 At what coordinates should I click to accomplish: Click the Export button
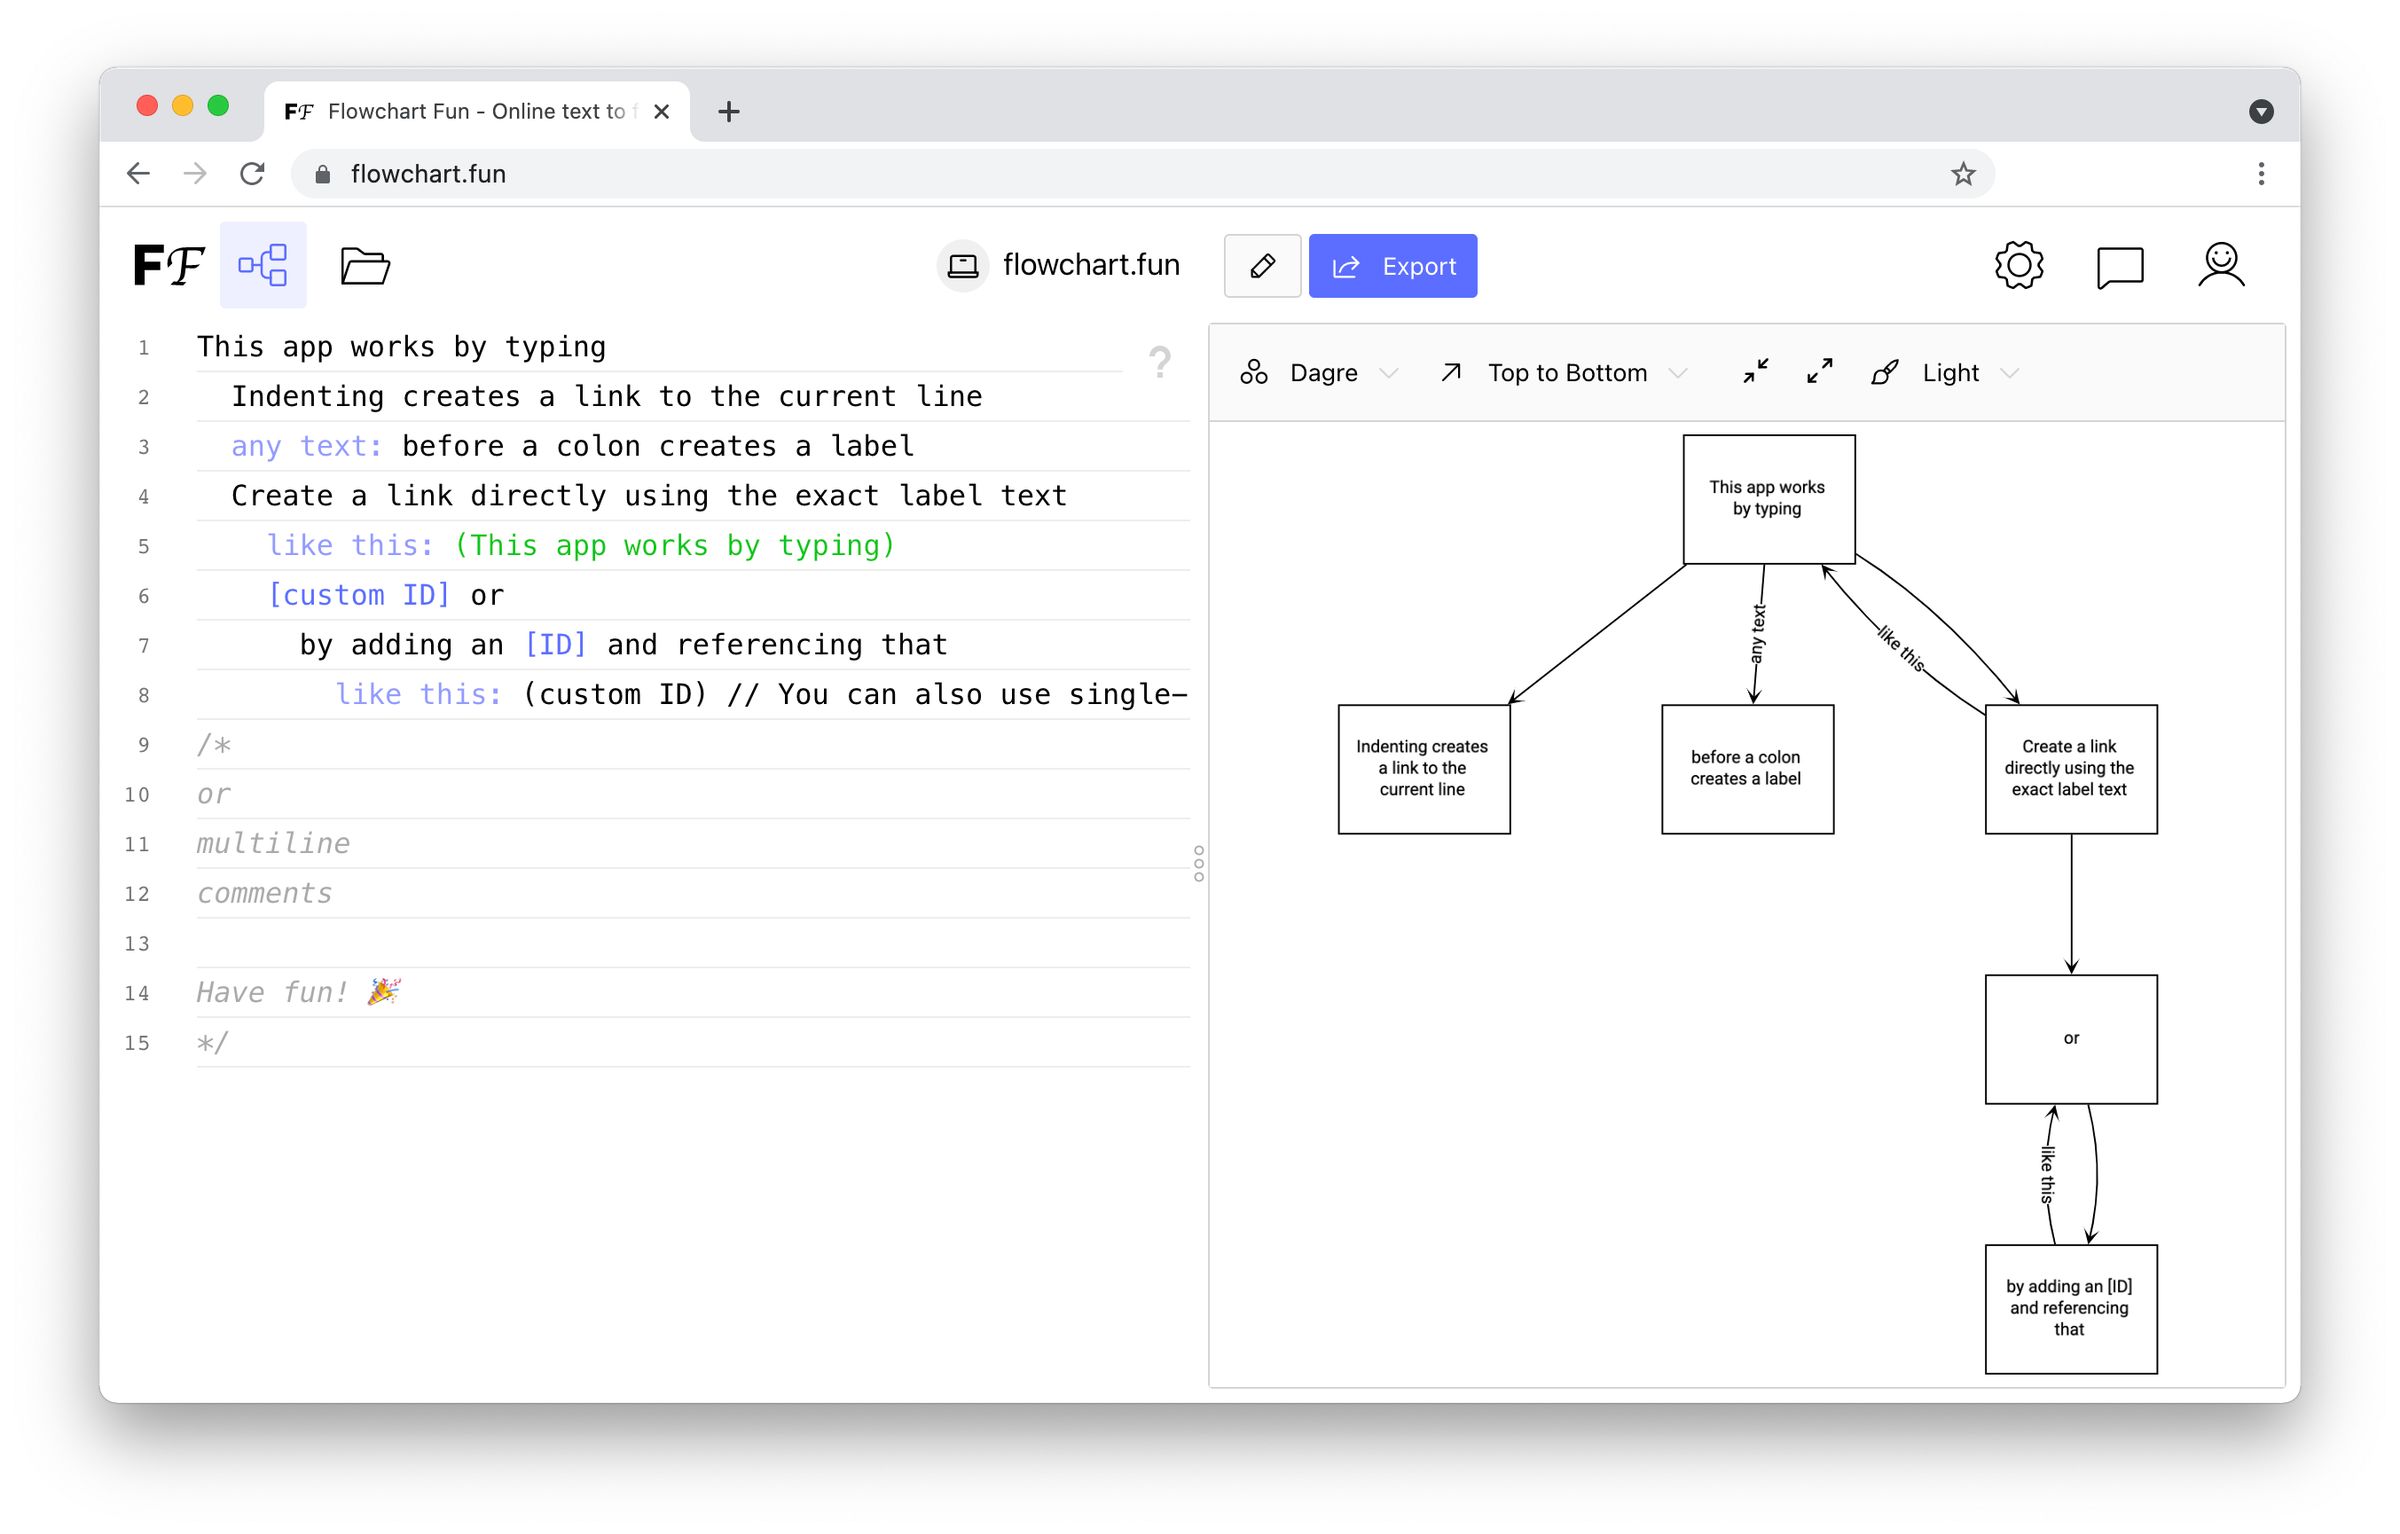pos(1394,266)
